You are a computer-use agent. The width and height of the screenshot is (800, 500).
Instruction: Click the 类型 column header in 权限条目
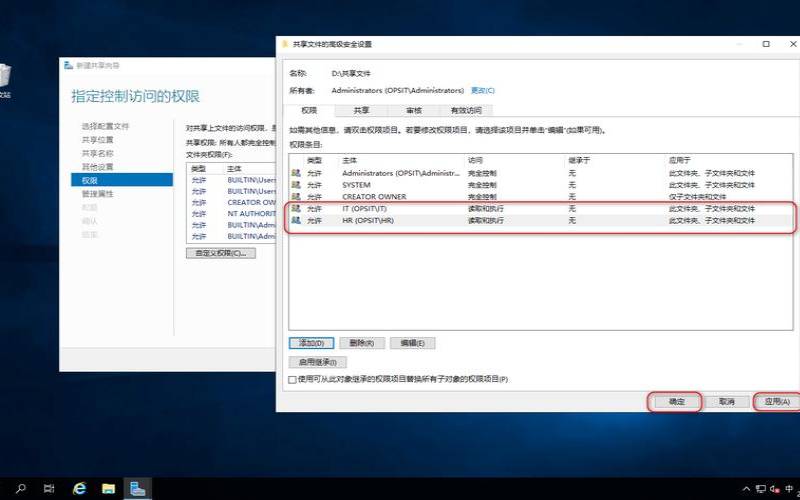click(314, 161)
